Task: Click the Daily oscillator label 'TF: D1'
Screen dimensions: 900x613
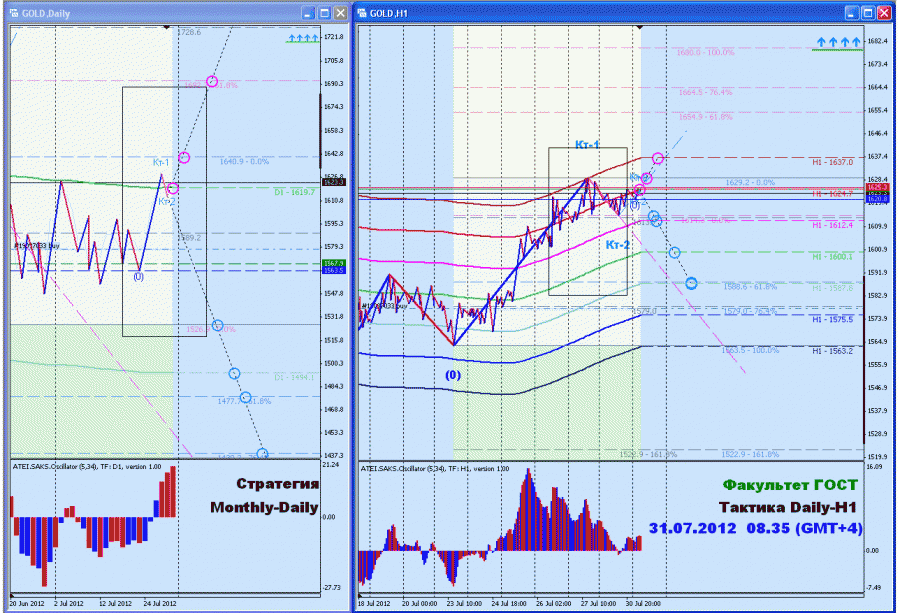Action: [x=114, y=467]
